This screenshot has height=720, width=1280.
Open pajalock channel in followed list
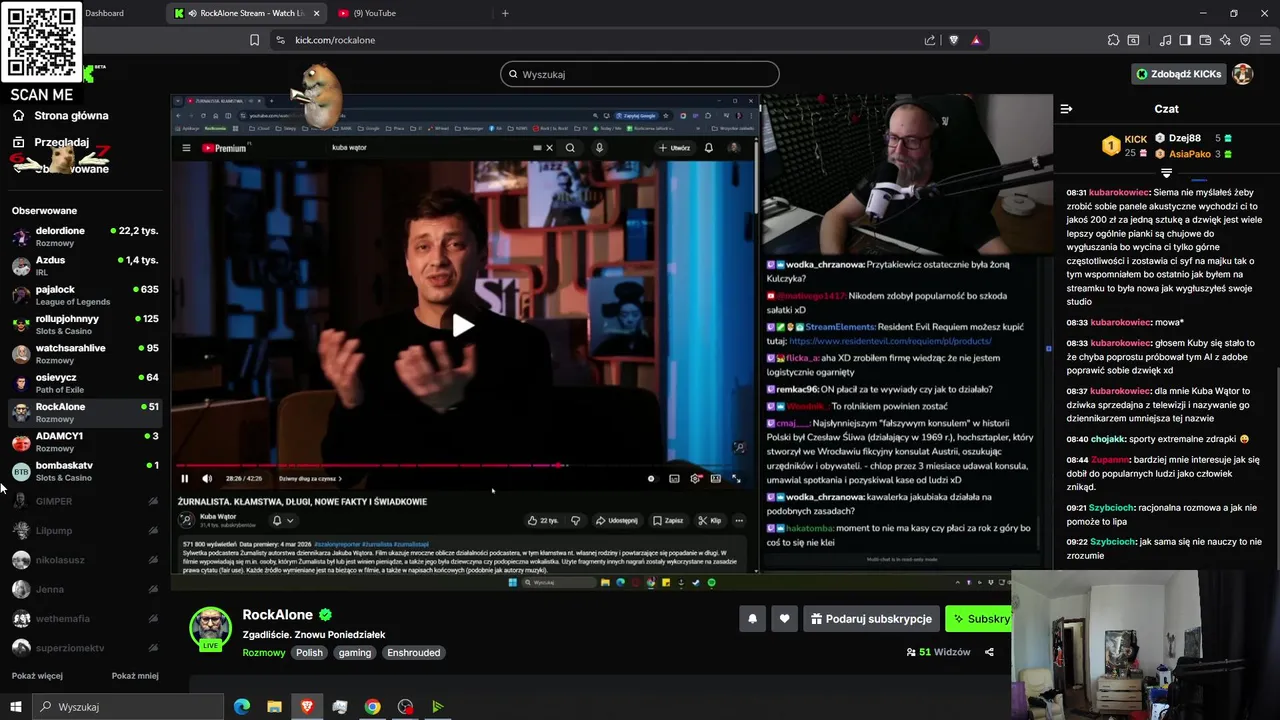pyautogui.click(x=85, y=295)
